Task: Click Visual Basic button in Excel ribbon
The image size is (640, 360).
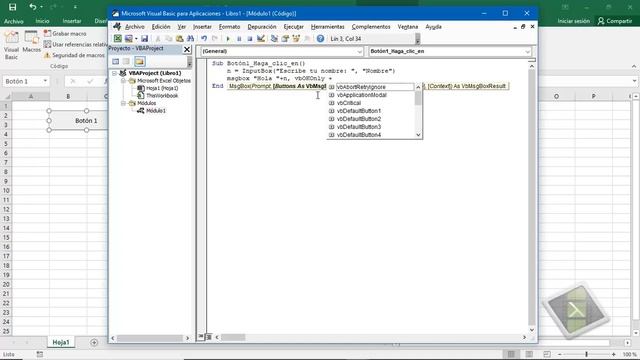Action: [x=11, y=46]
